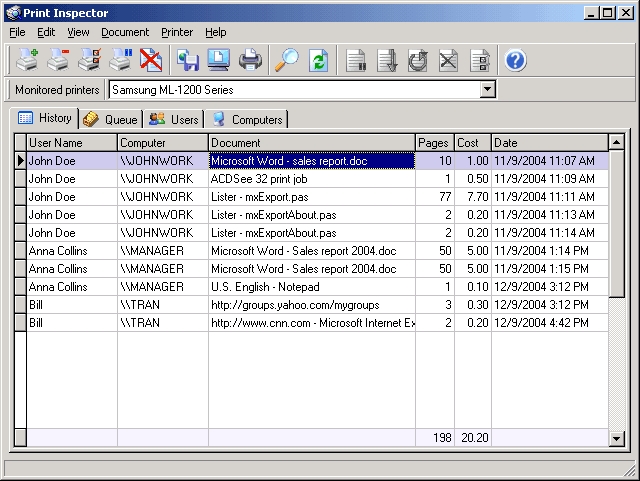
Task: Click the green refresh icon
Action: [x=319, y=61]
